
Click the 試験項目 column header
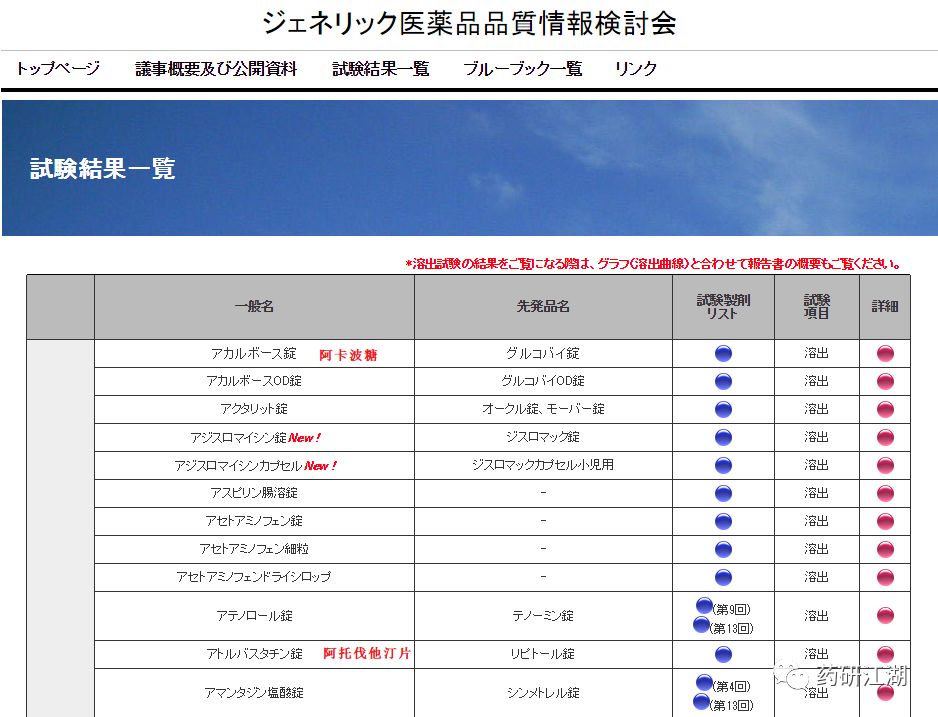(817, 307)
